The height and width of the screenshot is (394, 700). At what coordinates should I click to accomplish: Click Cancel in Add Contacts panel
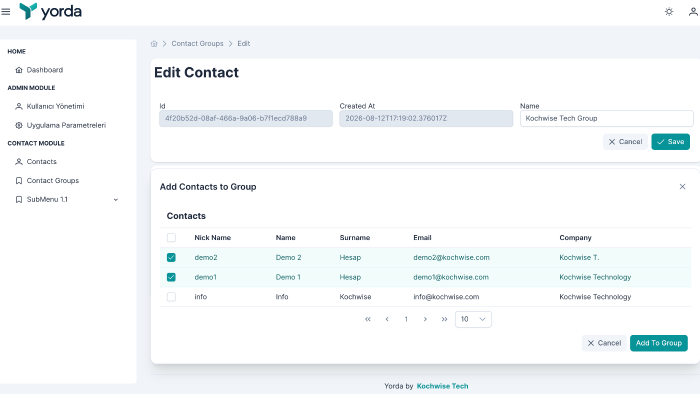tap(604, 343)
